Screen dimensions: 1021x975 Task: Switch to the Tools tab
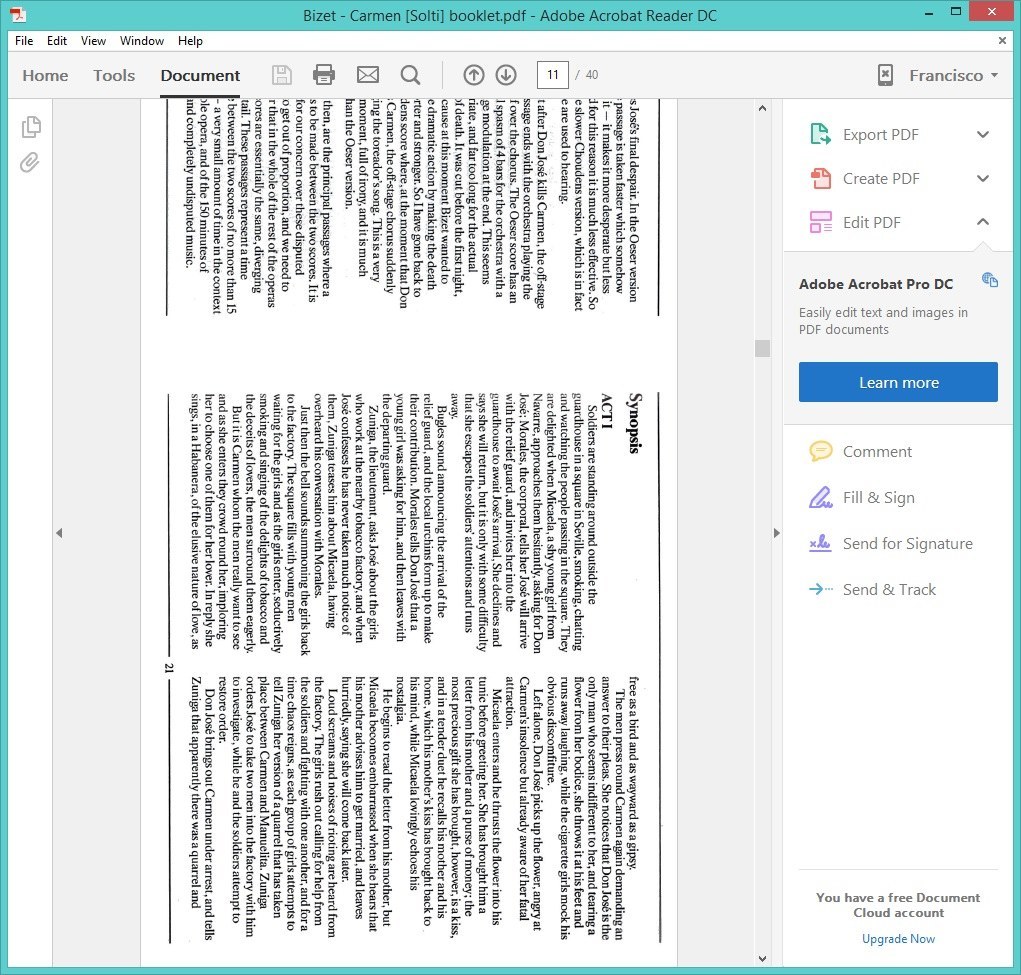[x=114, y=76]
